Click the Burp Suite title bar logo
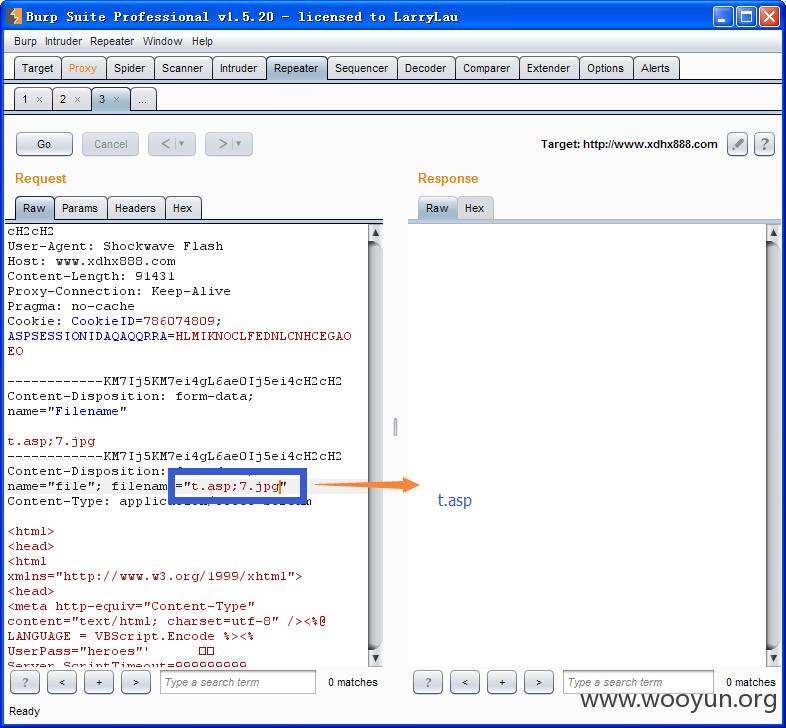 pyautogui.click(x=15, y=16)
